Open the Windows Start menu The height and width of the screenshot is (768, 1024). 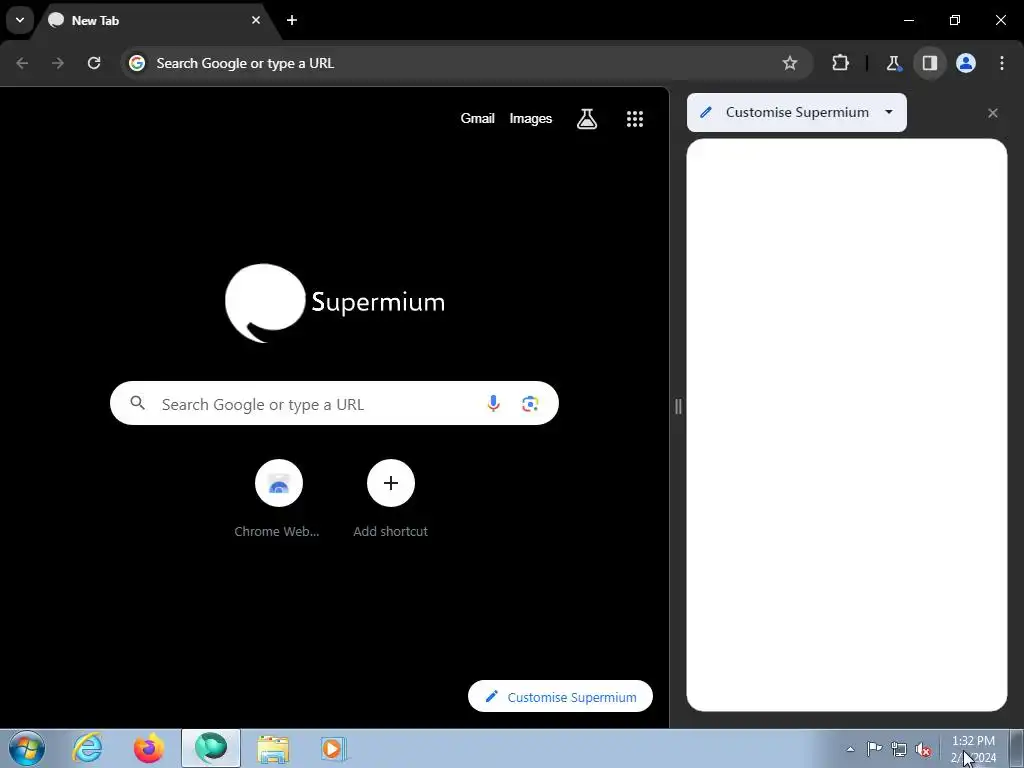[x=27, y=748]
